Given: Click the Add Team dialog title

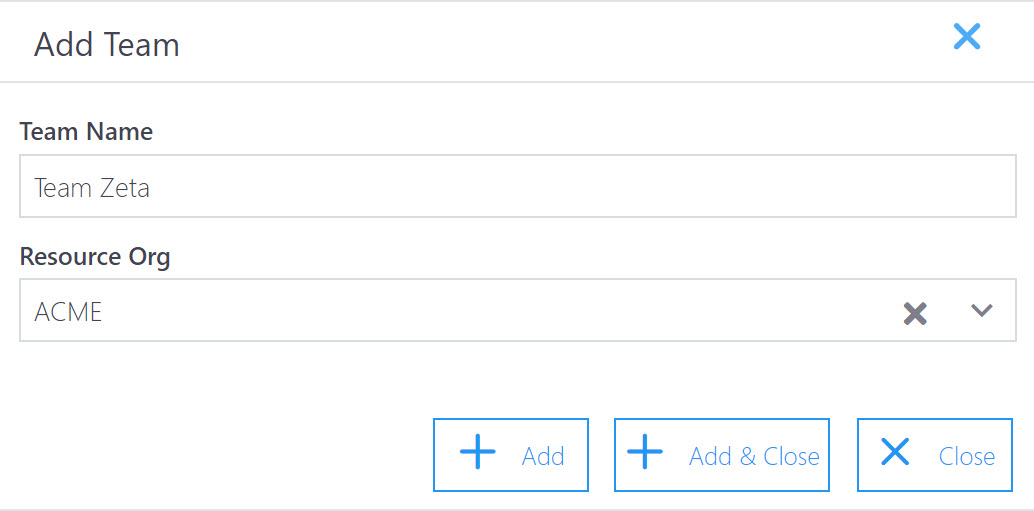Looking at the screenshot, I should pos(107,45).
